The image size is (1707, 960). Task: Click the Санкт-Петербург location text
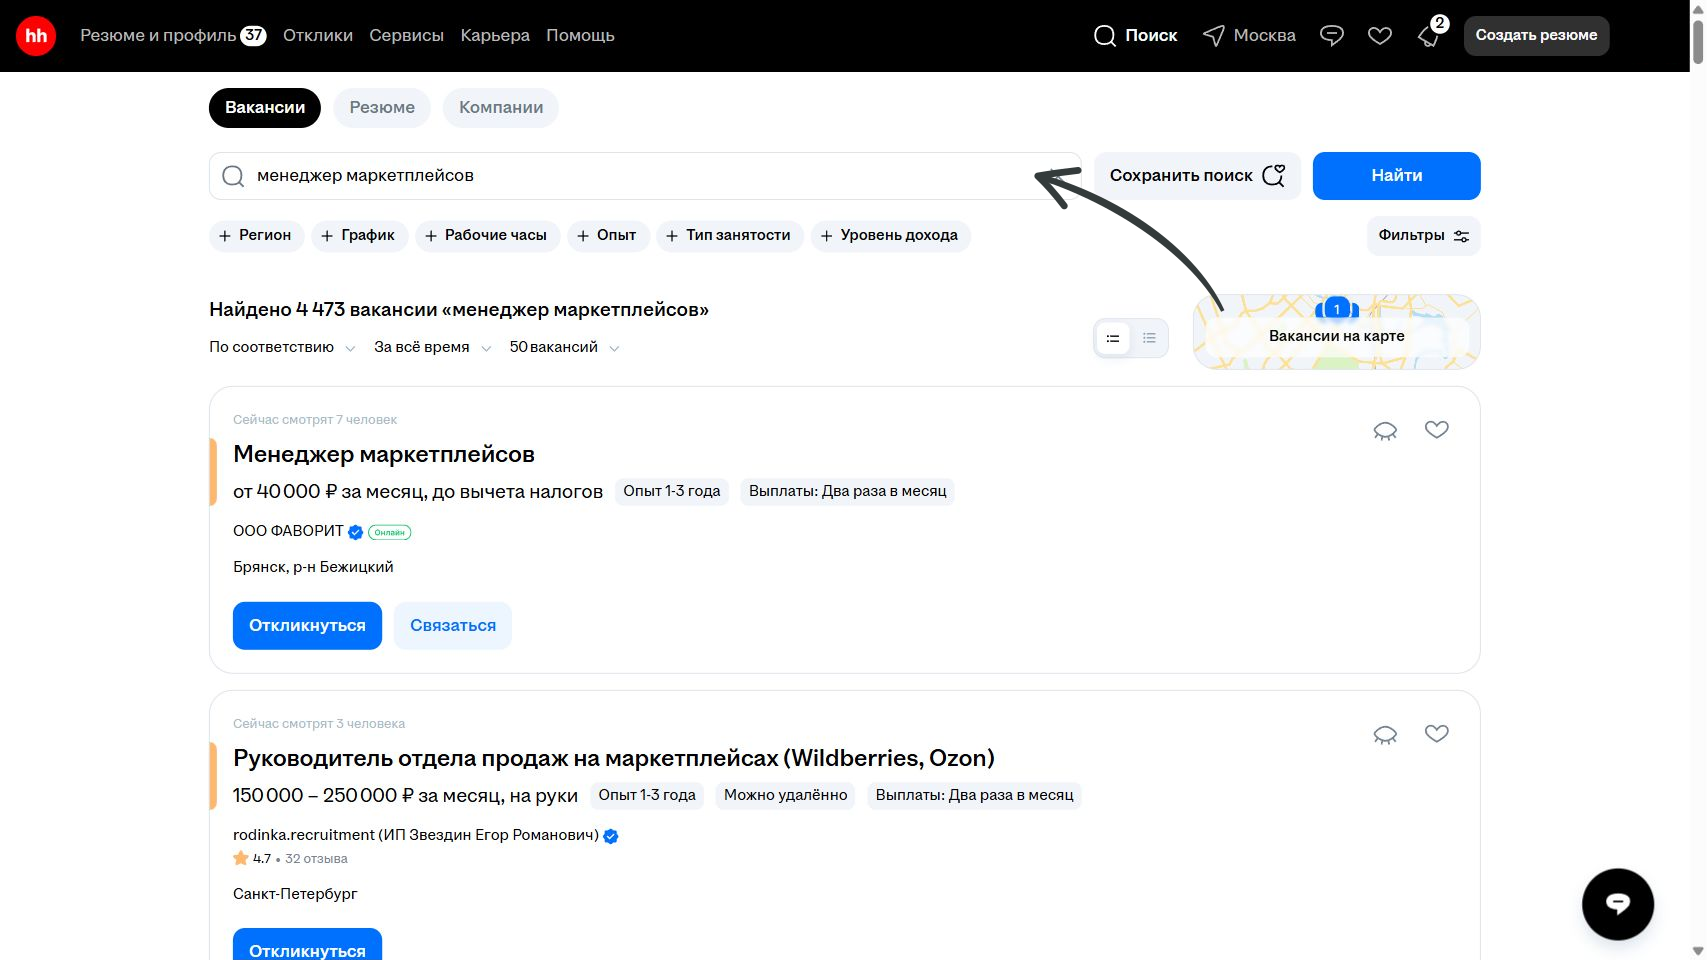pos(295,894)
